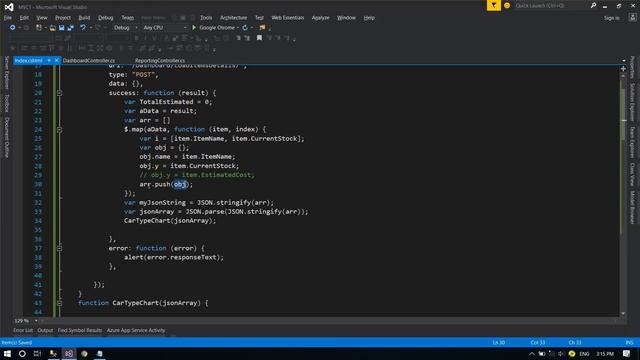This screenshot has height=360, width=640.
Task: Open the Document Outline side tab
Action: (7, 137)
